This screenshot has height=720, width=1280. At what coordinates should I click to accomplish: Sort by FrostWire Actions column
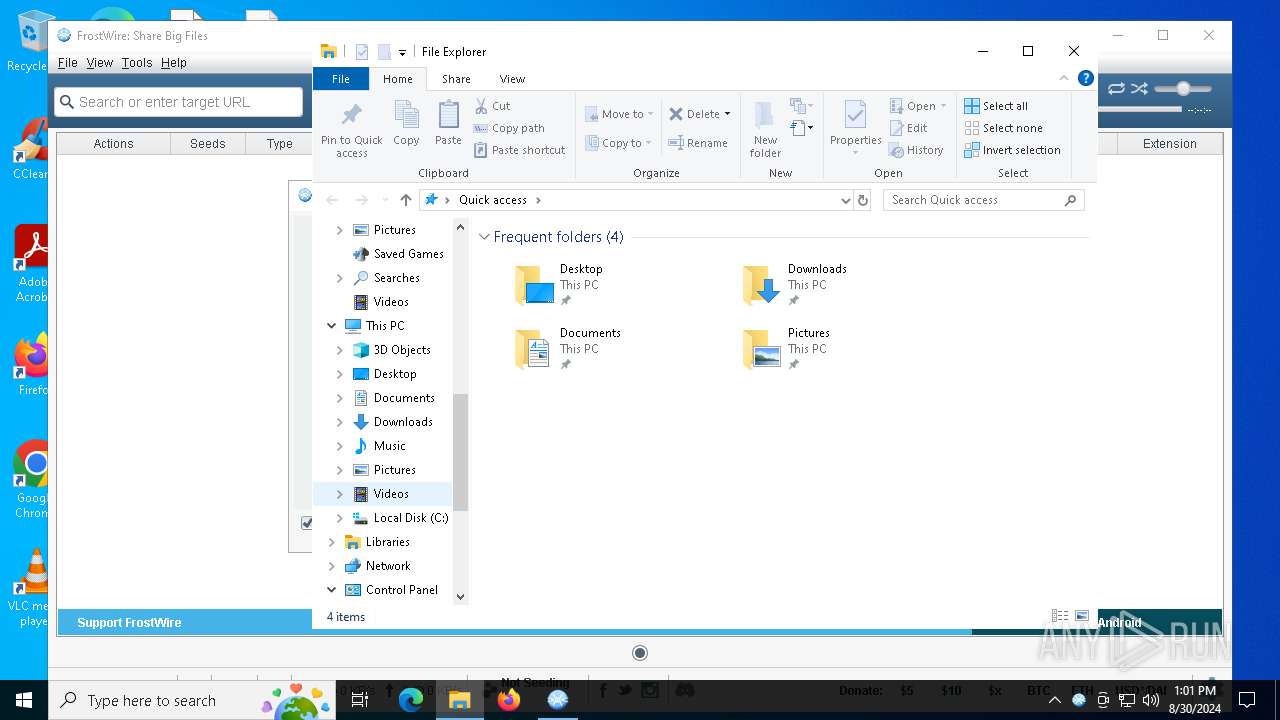click(113, 144)
